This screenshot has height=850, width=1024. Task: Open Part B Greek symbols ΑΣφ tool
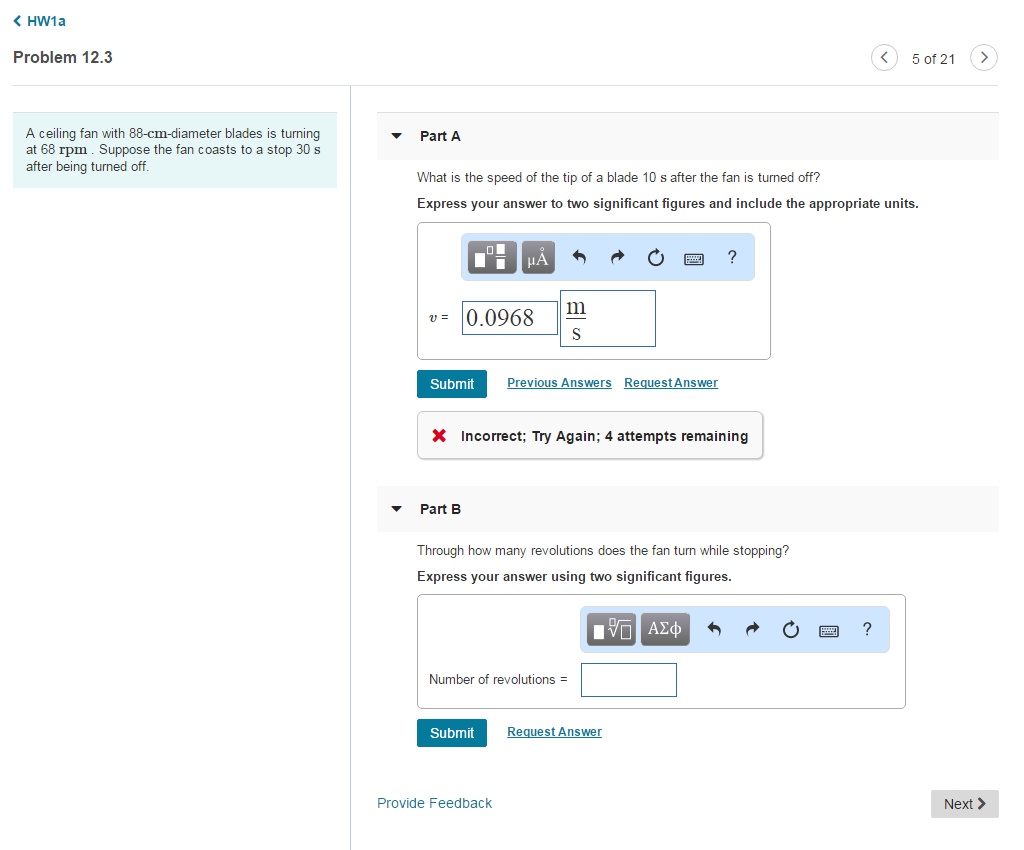665,629
